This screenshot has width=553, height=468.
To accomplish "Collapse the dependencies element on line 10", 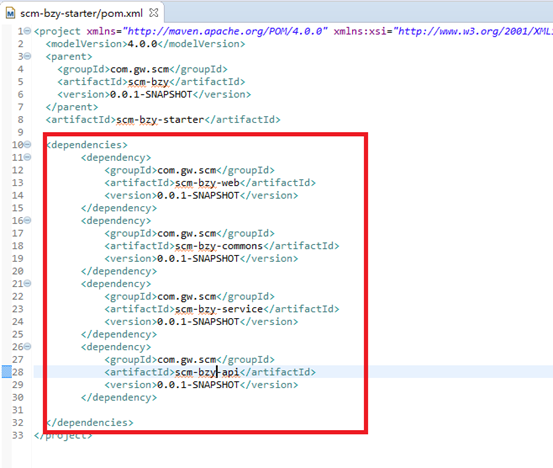I will click(28, 145).
